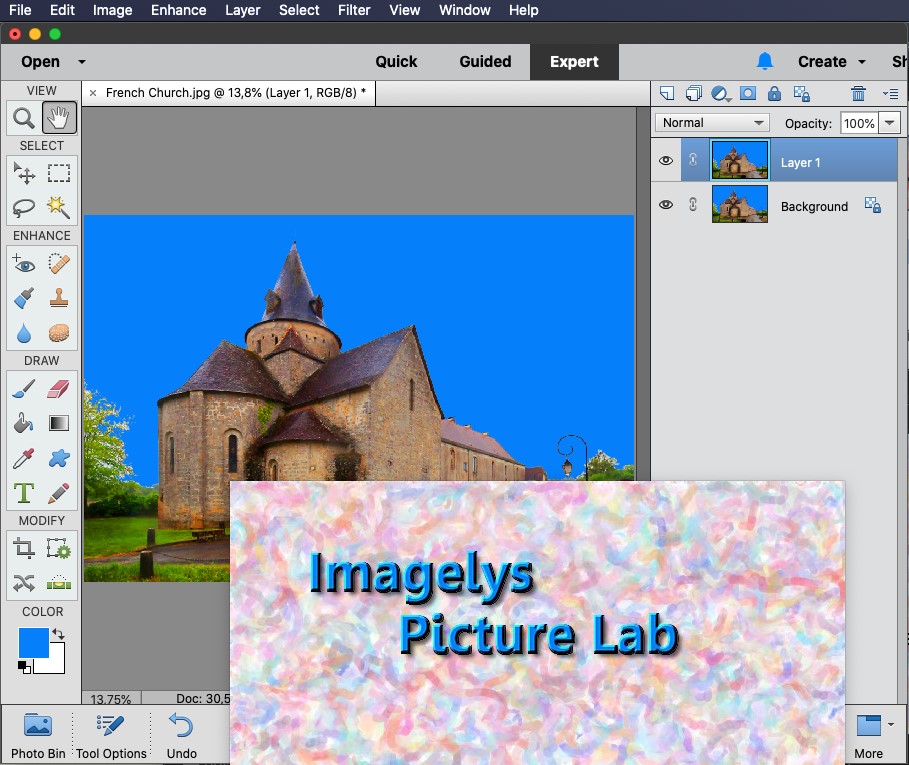909x765 pixels.
Task: Create a new layer group
Action: 693,93
